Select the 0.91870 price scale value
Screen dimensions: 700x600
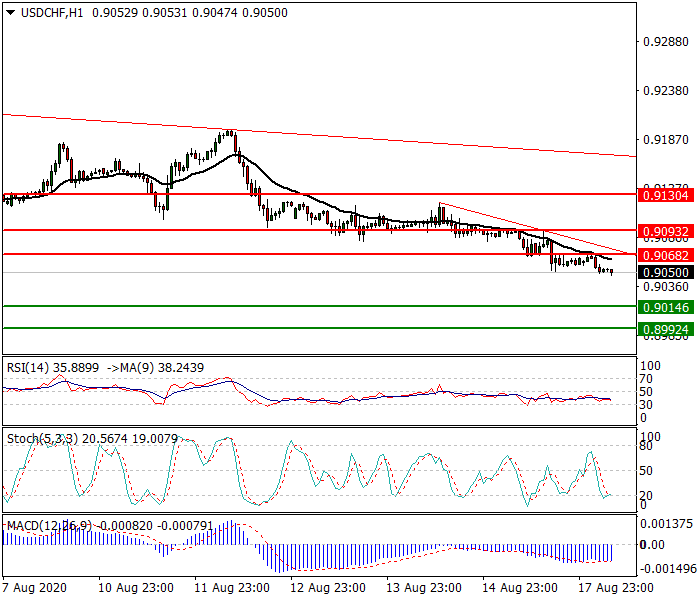666,140
